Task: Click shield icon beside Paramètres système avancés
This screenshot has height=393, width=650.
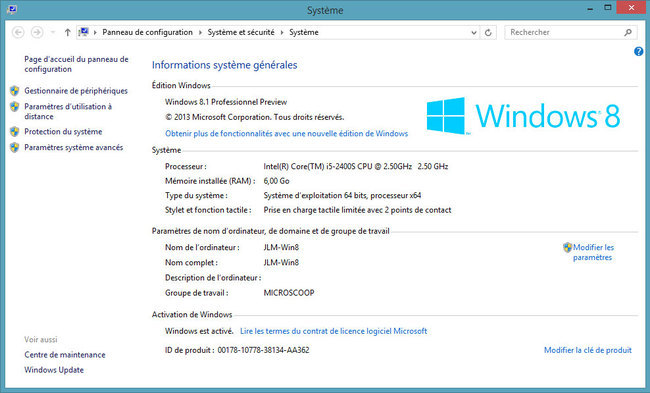Action: 15,147
